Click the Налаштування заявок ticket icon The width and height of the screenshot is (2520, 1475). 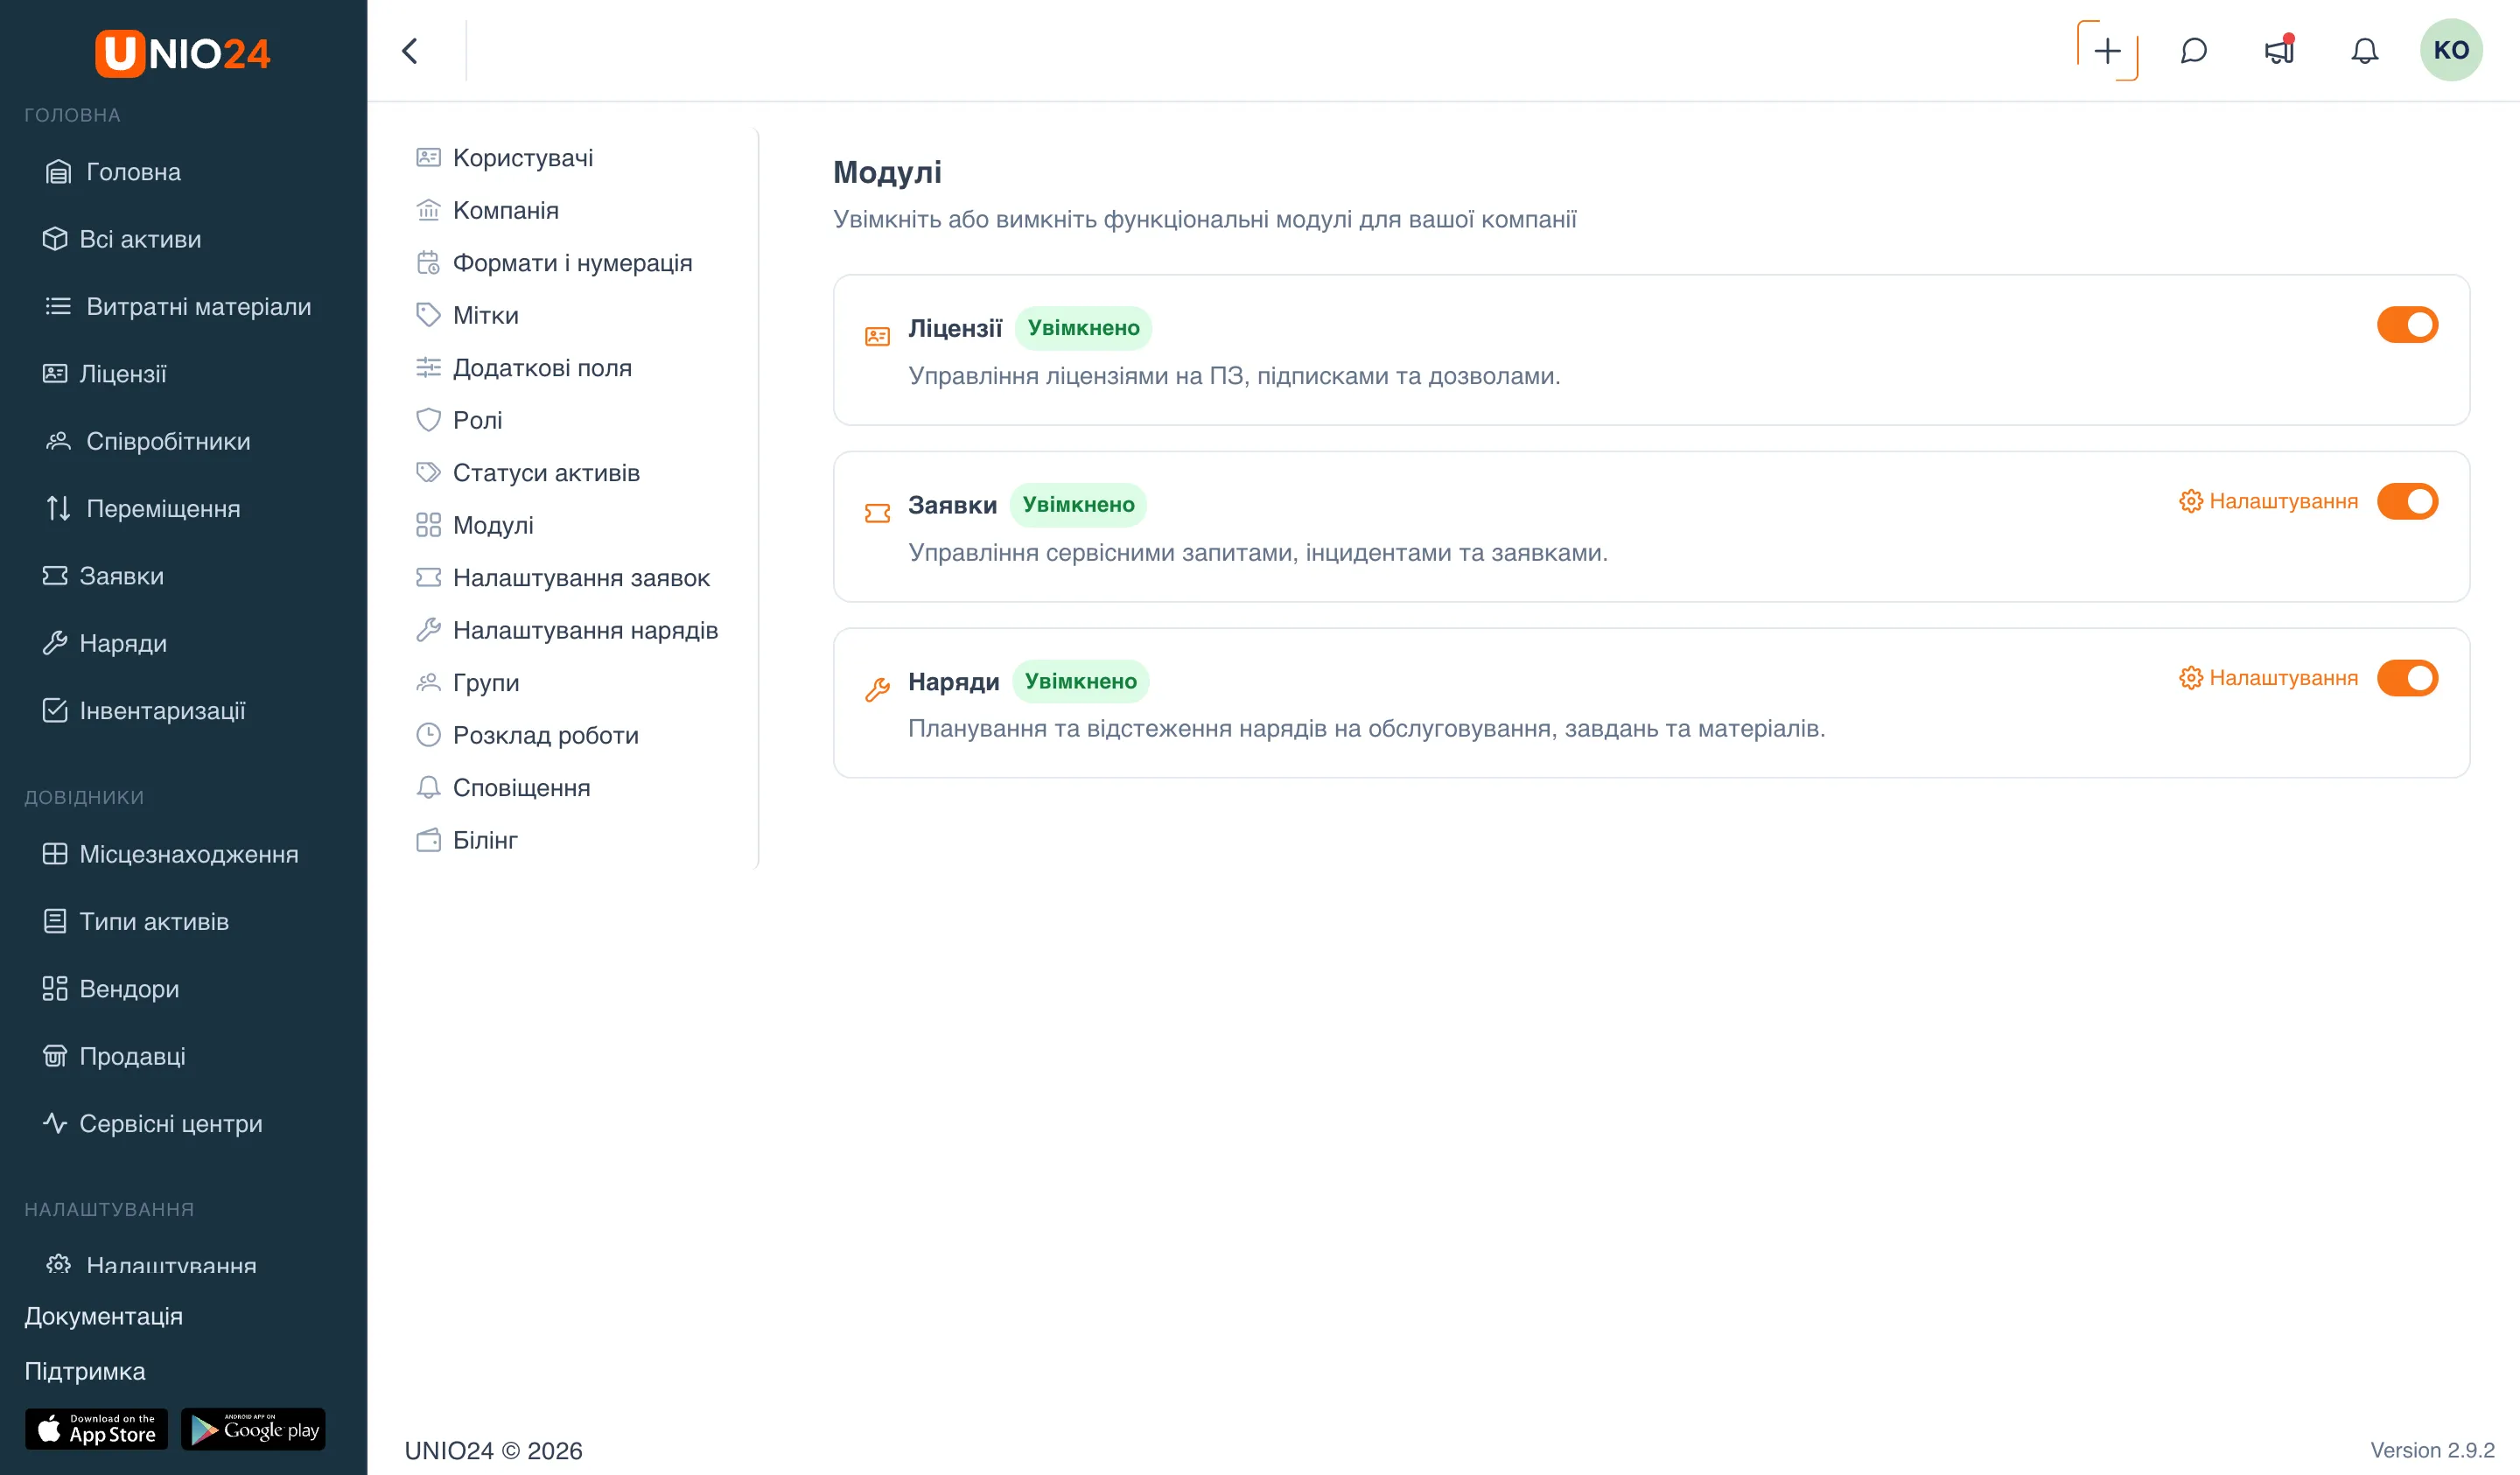pos(428,578)
